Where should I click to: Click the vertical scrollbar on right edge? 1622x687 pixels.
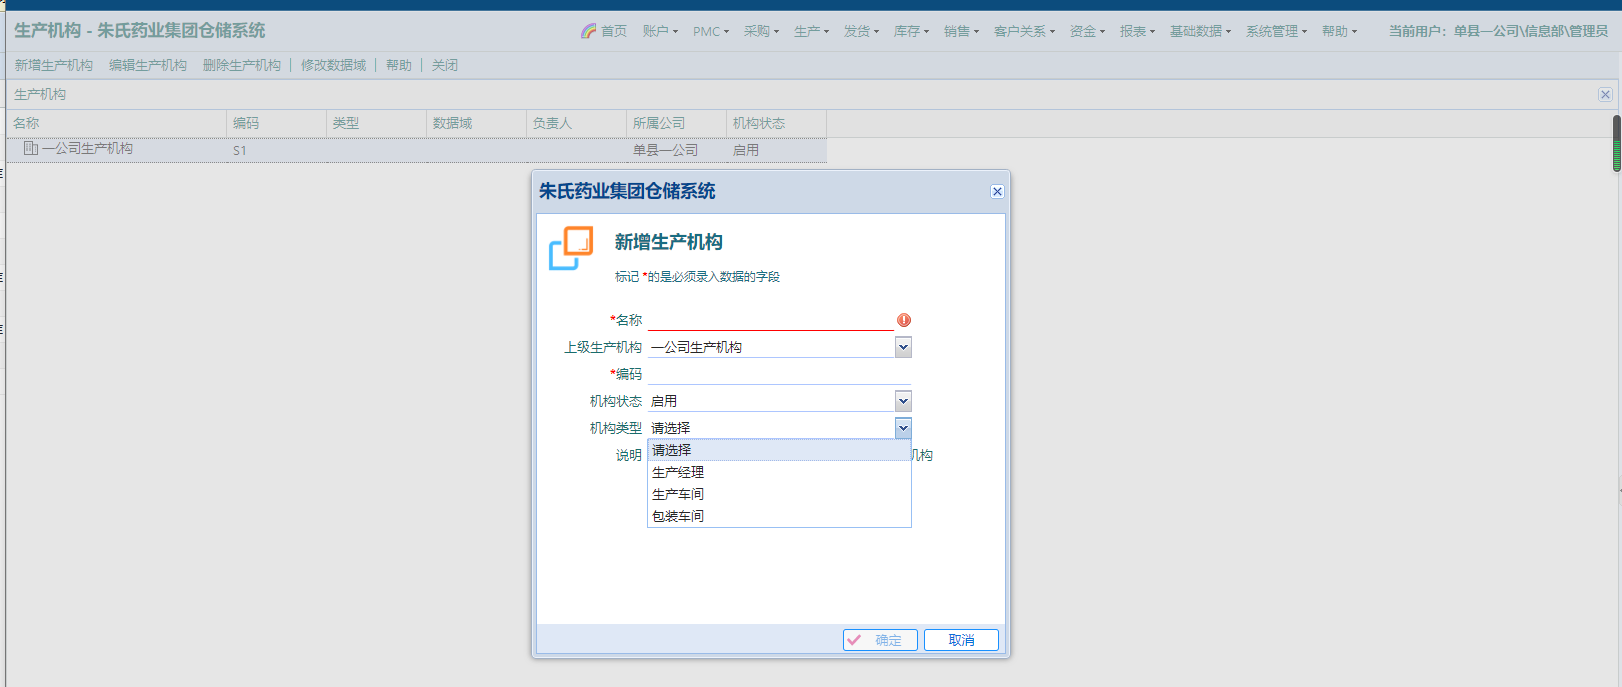point(1616,143)
